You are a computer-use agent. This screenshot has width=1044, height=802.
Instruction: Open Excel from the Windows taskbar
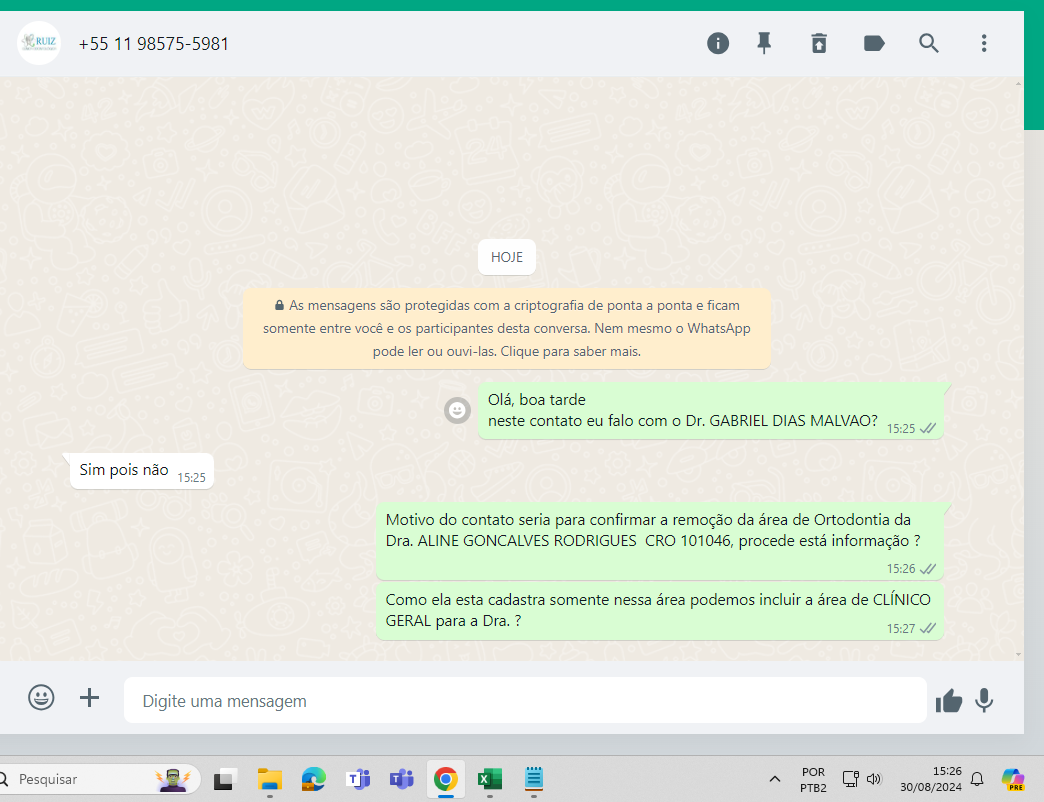point(489,779)
